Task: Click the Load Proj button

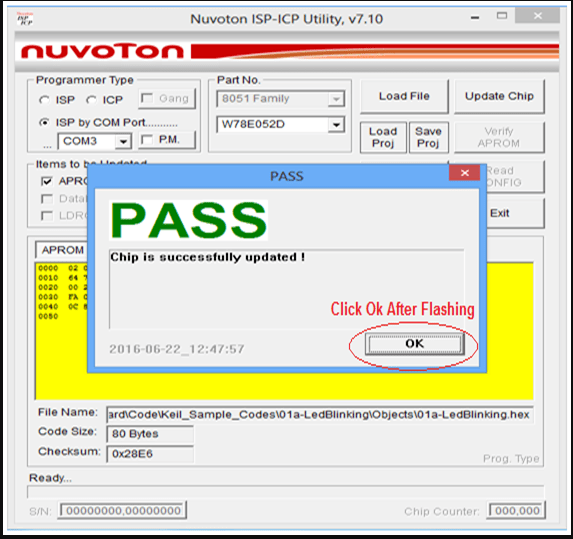Action: (x=383, y=137)
